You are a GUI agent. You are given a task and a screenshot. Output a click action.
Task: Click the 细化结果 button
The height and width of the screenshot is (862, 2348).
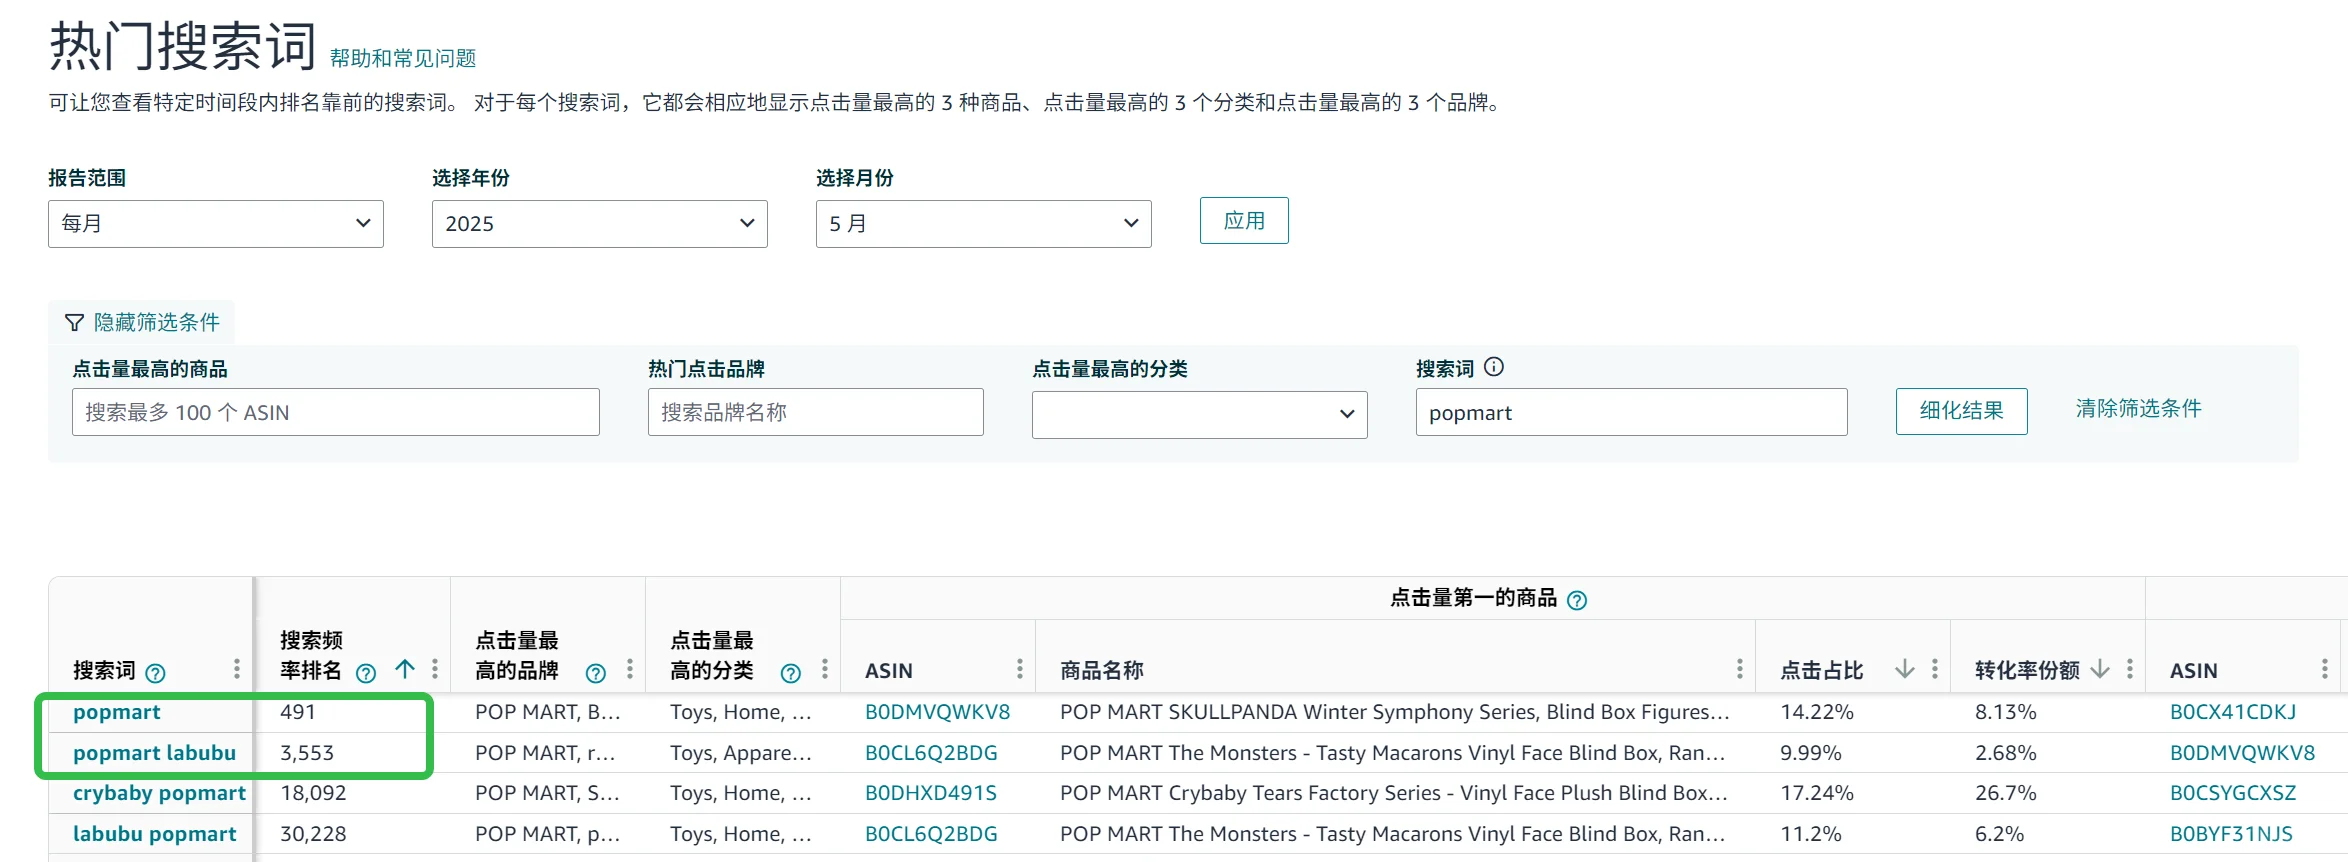(x=1962, y=411)
